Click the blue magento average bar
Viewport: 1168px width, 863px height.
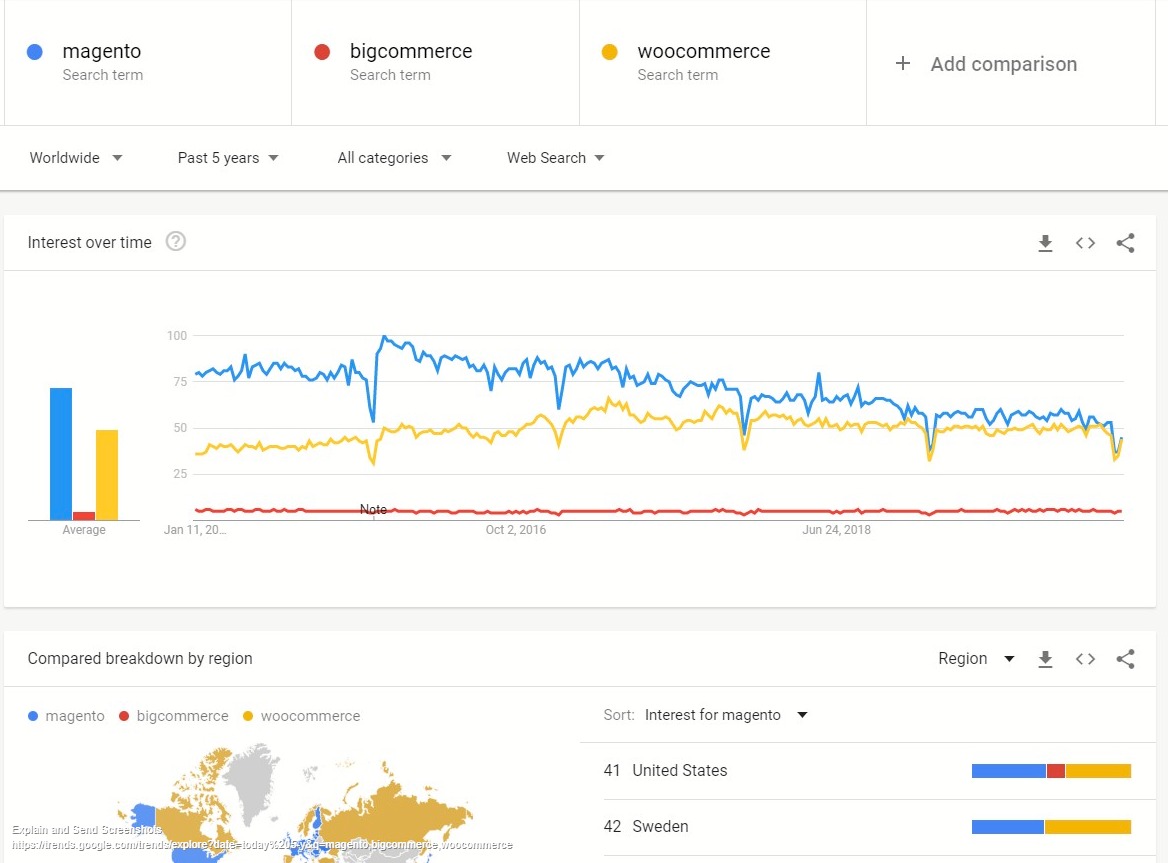[x=61, y=453]
